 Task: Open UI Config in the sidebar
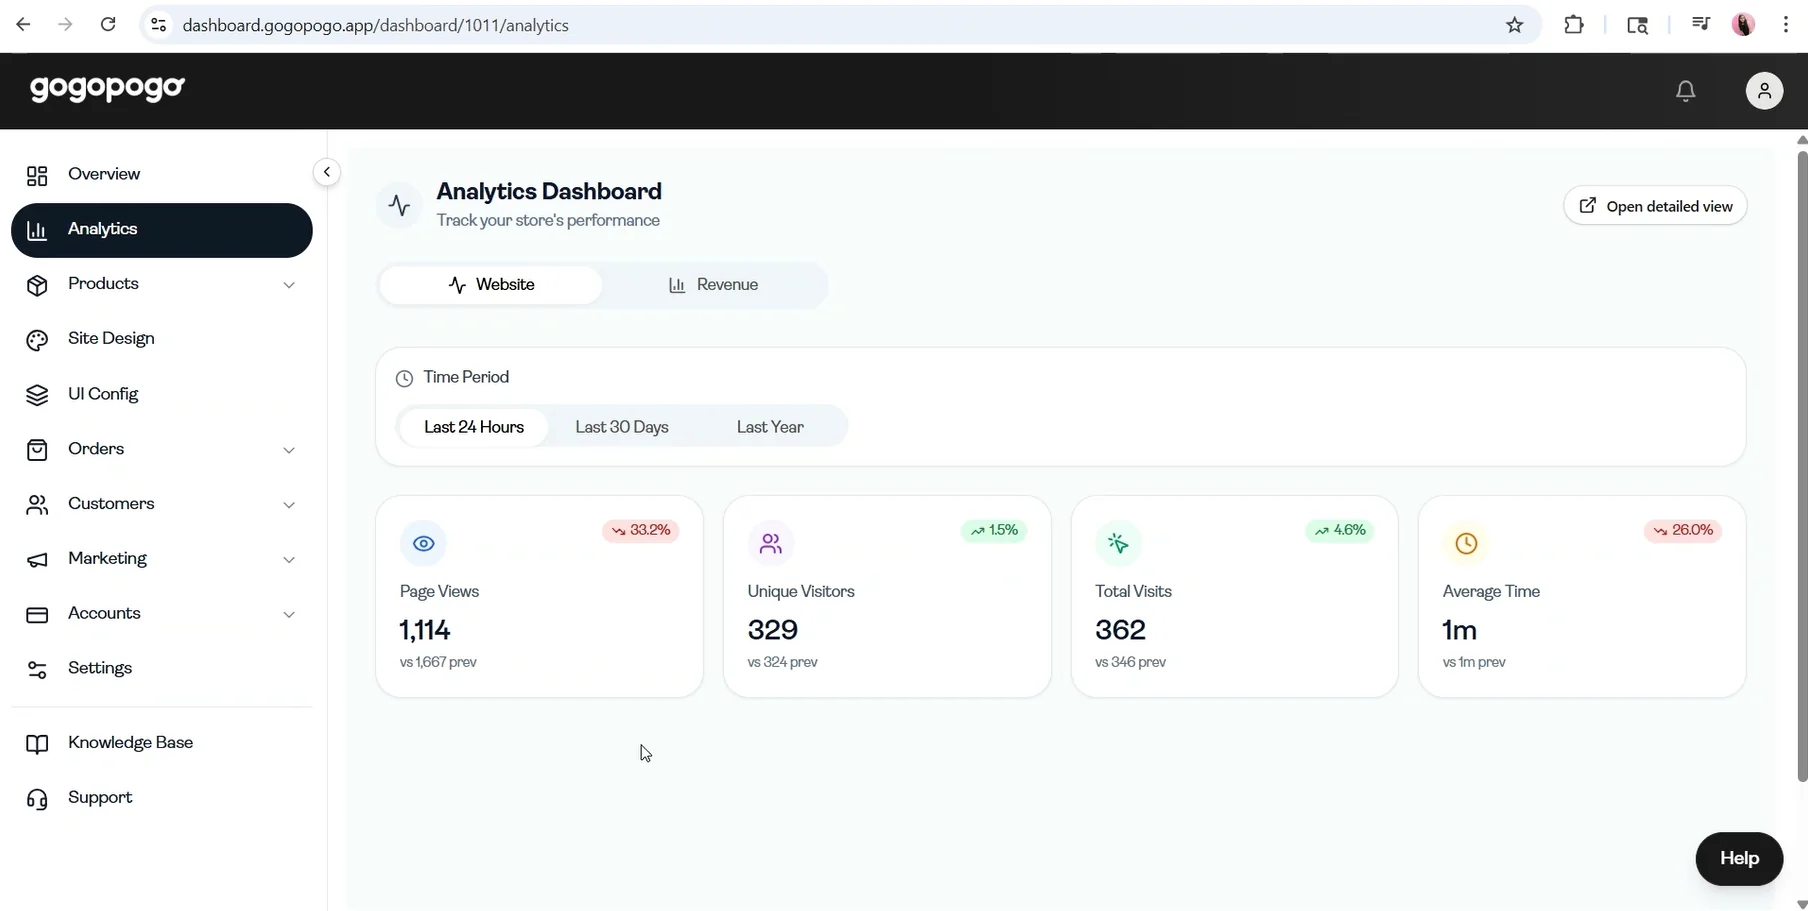pyautogui.click(x=162, y=395)
